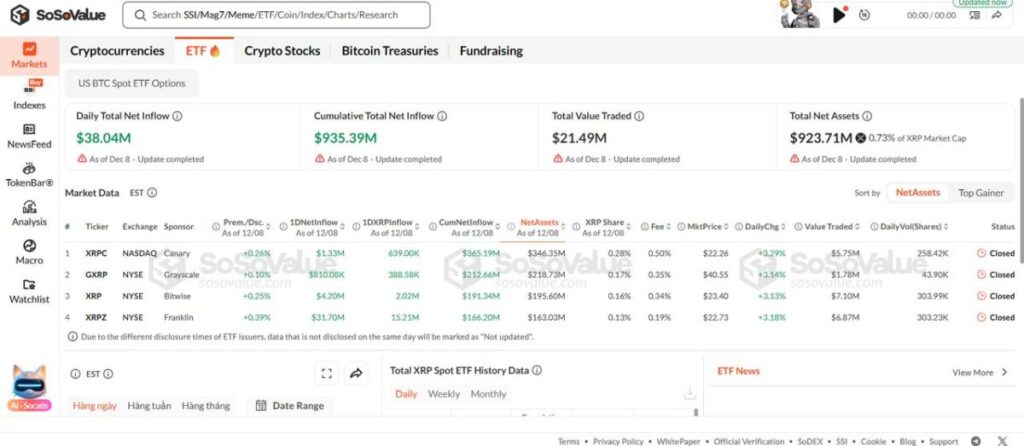Sort by NetAssets toggle button
This screenshot has height=446, width=1024.
[x=918, y=193]
